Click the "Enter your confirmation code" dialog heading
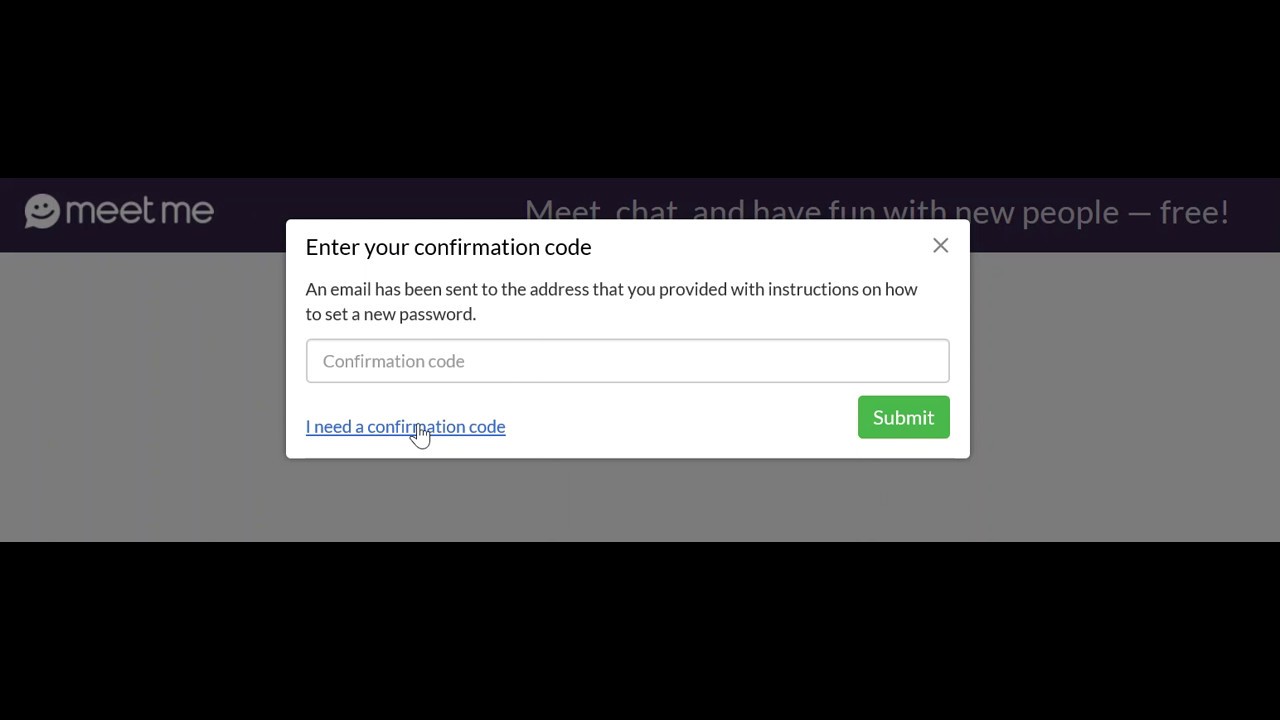 click(x=448, y=247)
